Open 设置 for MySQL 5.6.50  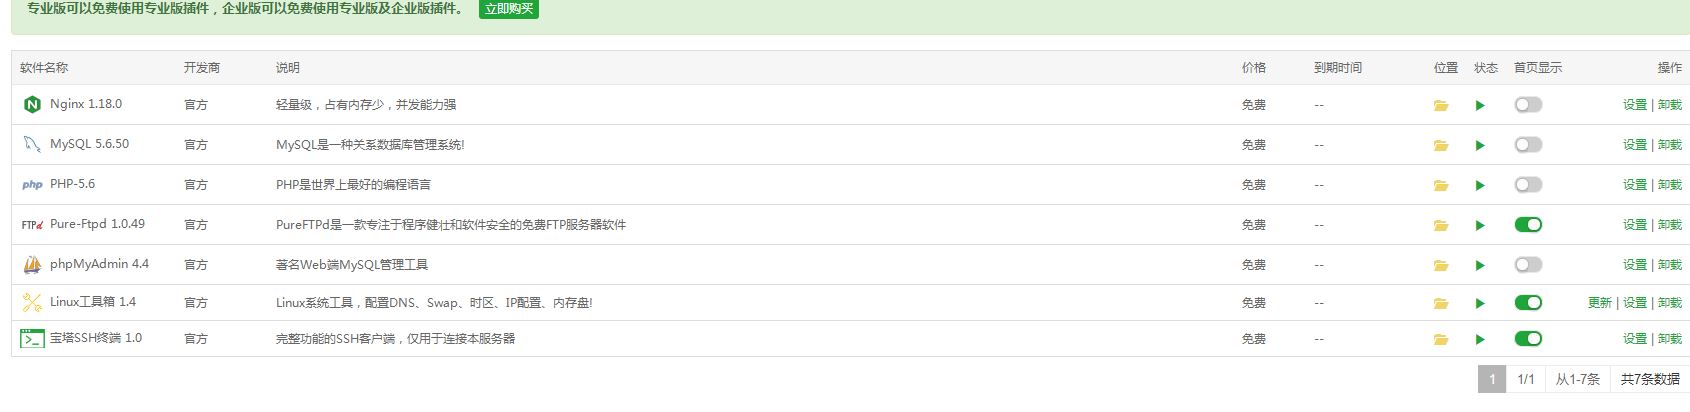click(x=1634, y=145)
